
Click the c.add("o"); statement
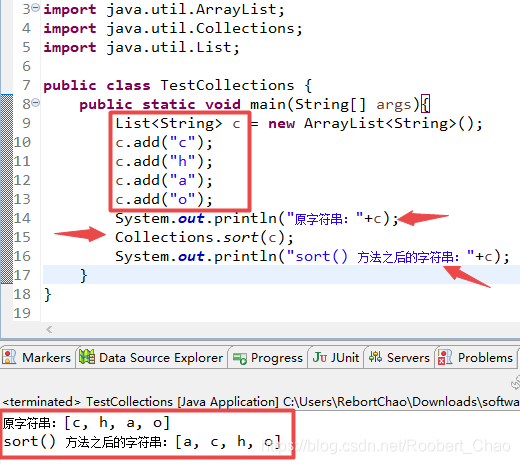tap(164, 200)
